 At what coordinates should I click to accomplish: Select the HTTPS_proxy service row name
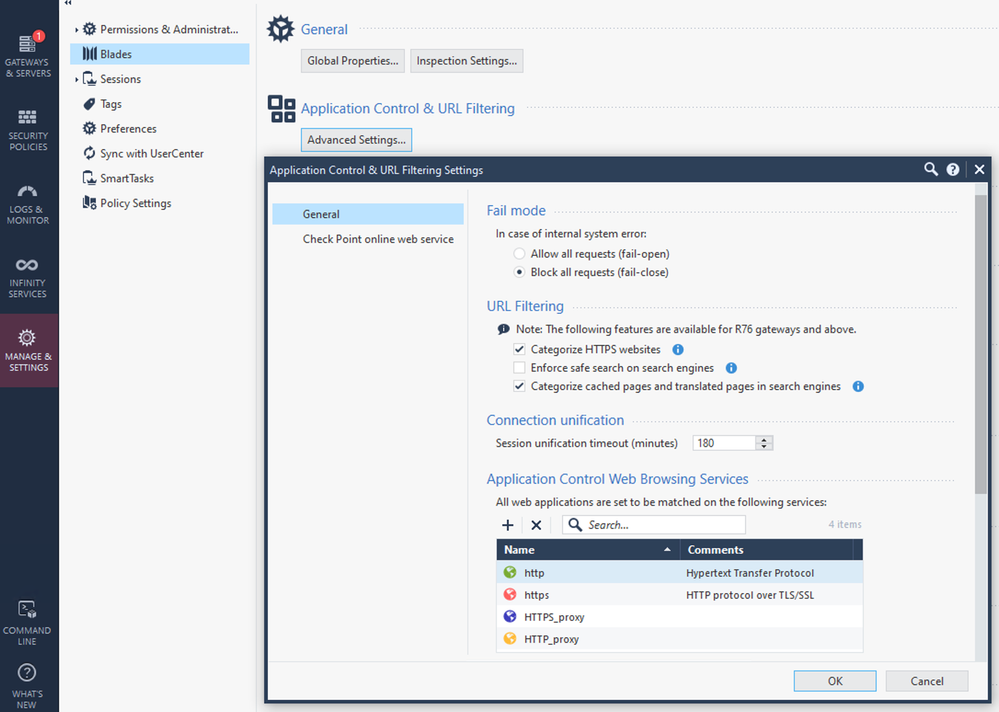(x=554, y=617)
